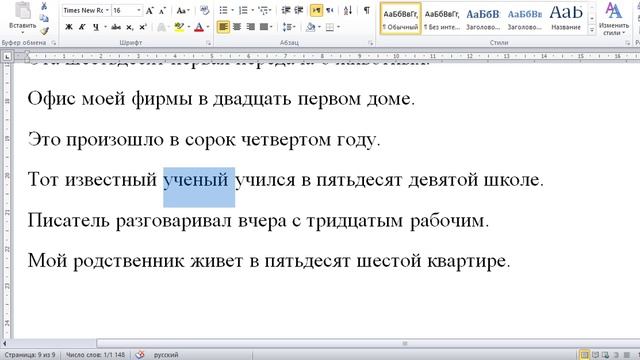The image size is (640, 360).
Task: Click the Increase Indent icon
Action: click(299, 11)
